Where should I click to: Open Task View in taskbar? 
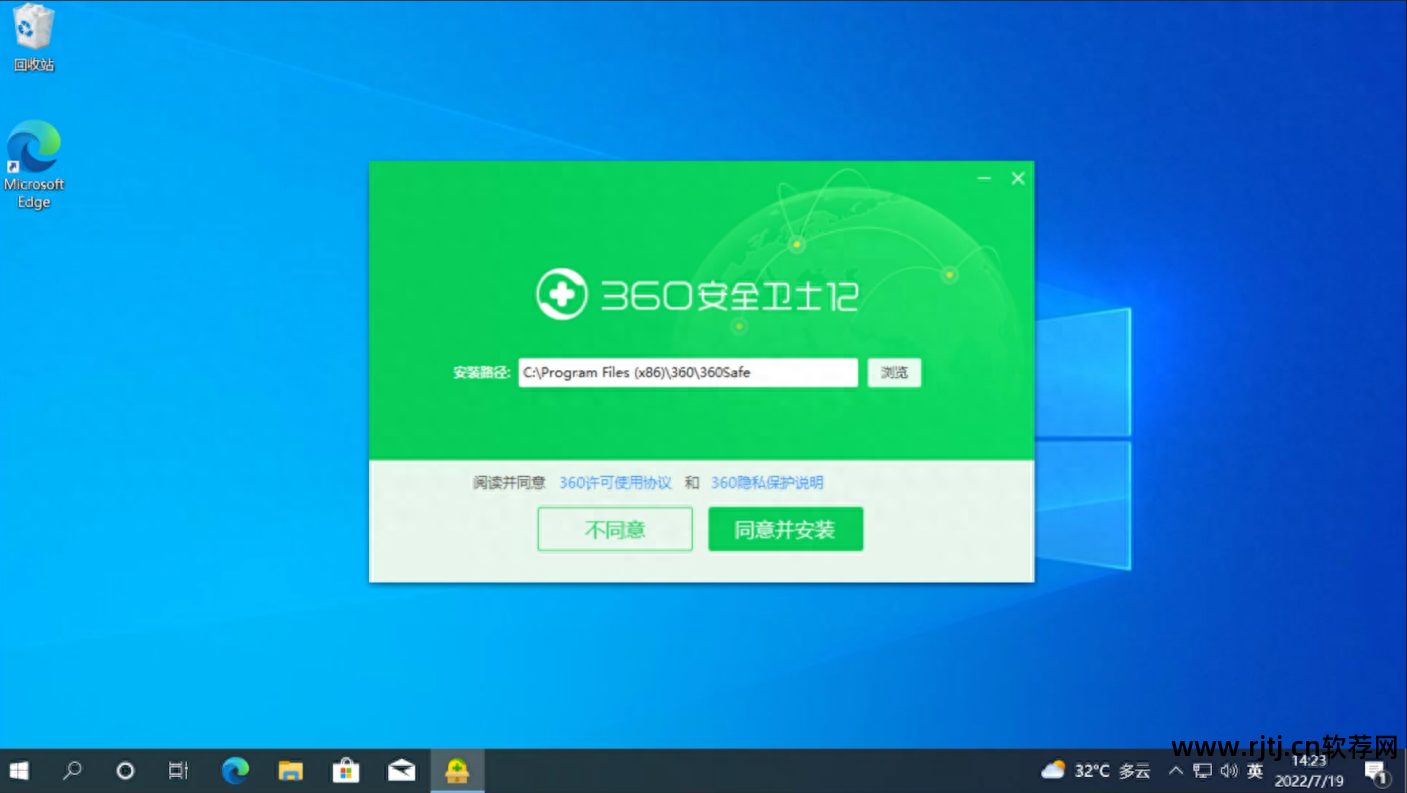tap(178, 771)
